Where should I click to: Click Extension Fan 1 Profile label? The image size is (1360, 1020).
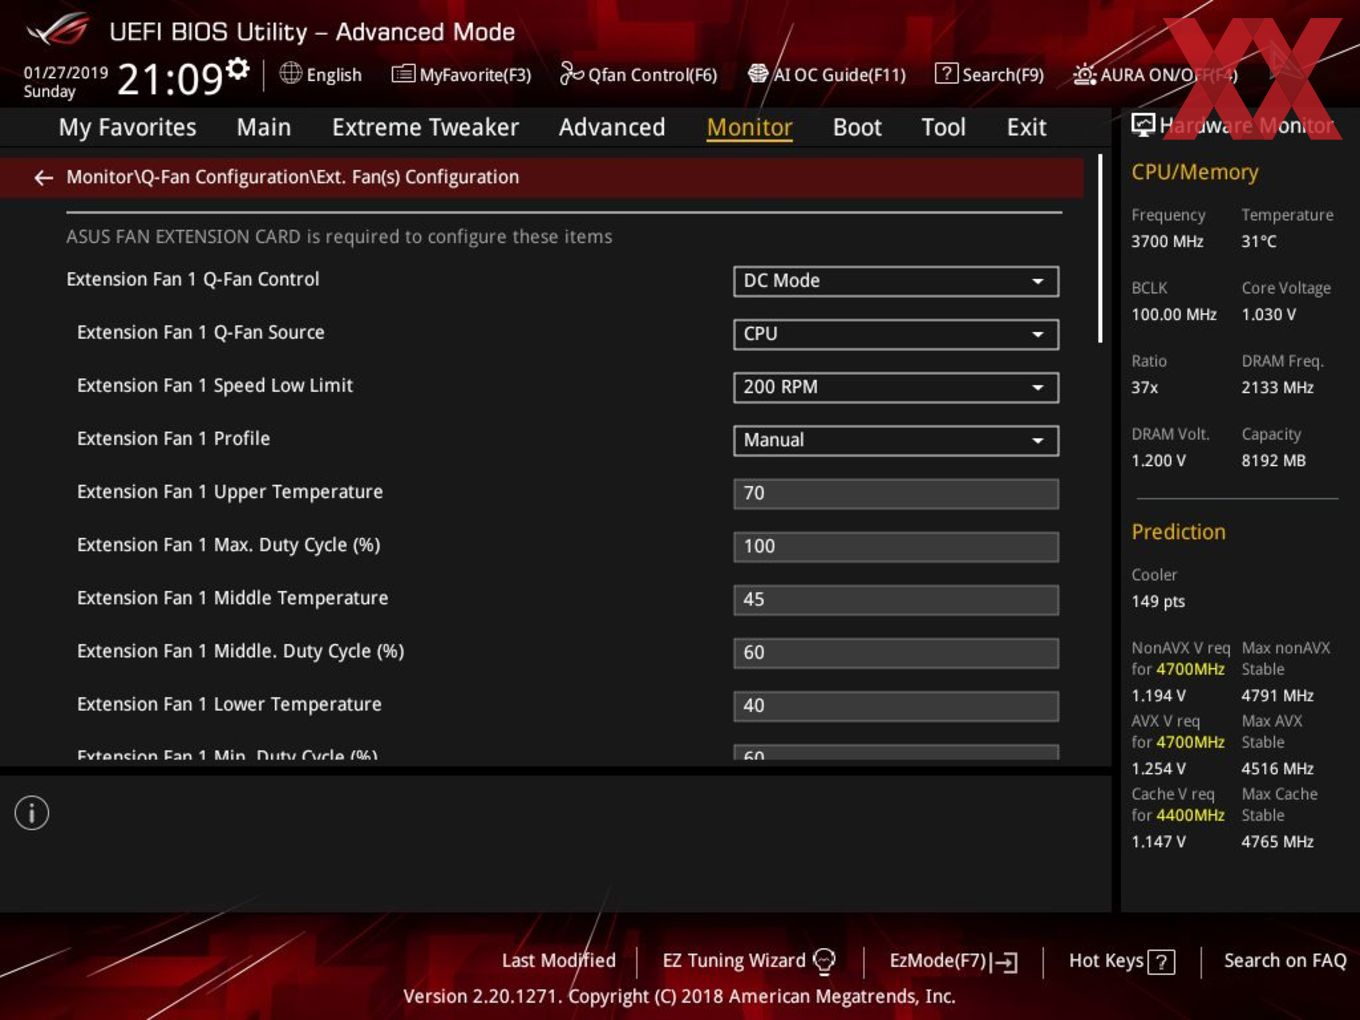(x=173, y=438)
